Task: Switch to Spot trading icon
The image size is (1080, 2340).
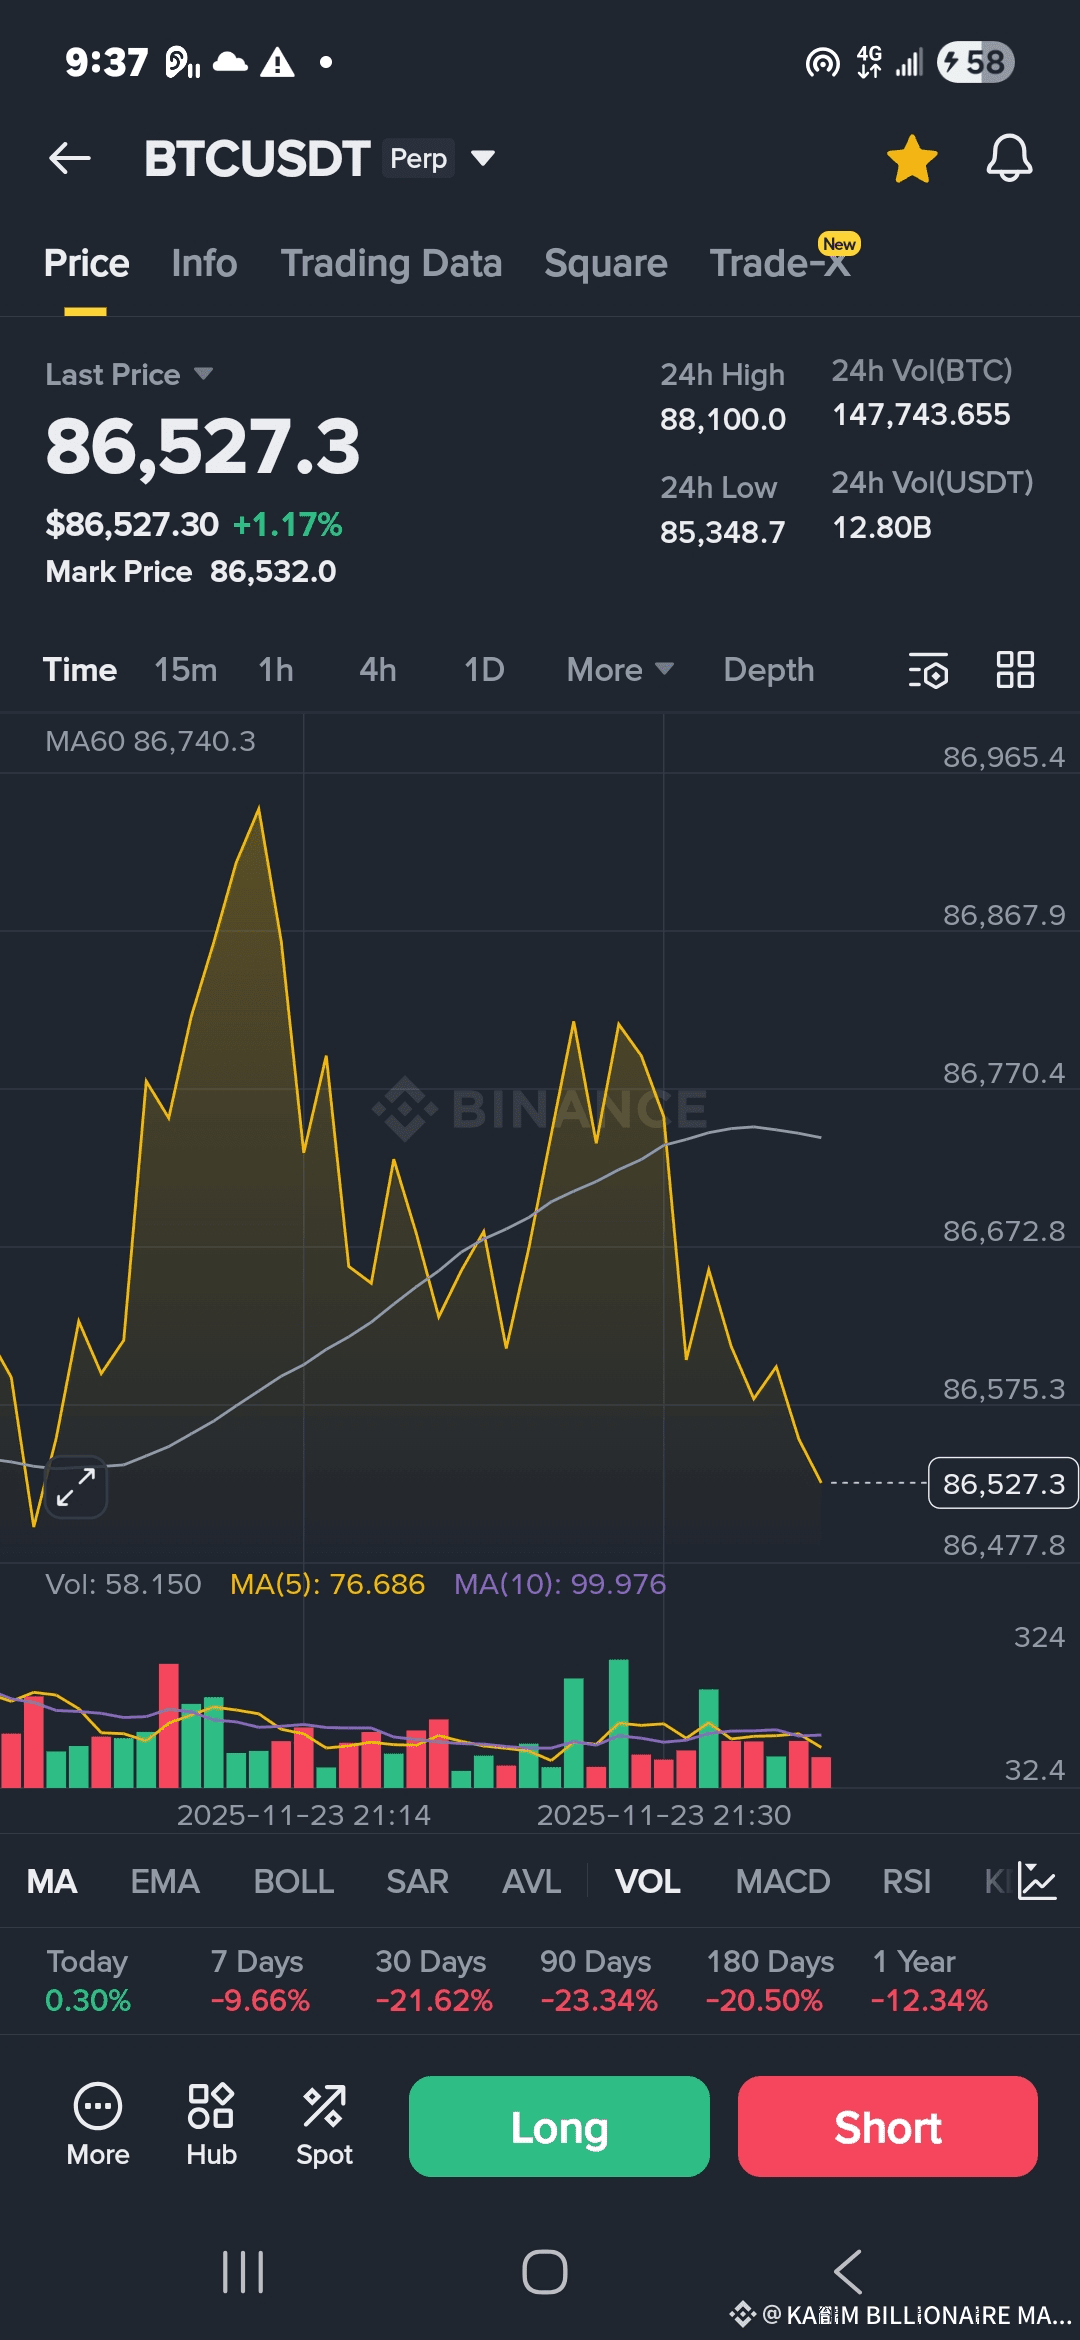Action: click(324, 2124)
